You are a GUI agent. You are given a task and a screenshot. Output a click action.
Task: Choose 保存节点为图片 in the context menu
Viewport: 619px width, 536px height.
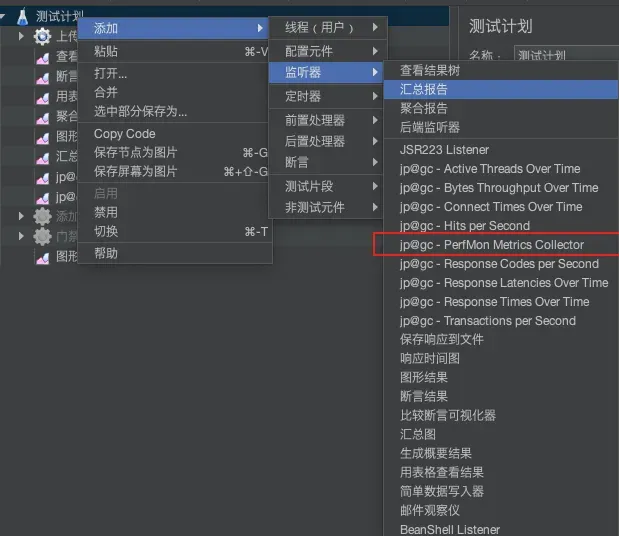136,153
